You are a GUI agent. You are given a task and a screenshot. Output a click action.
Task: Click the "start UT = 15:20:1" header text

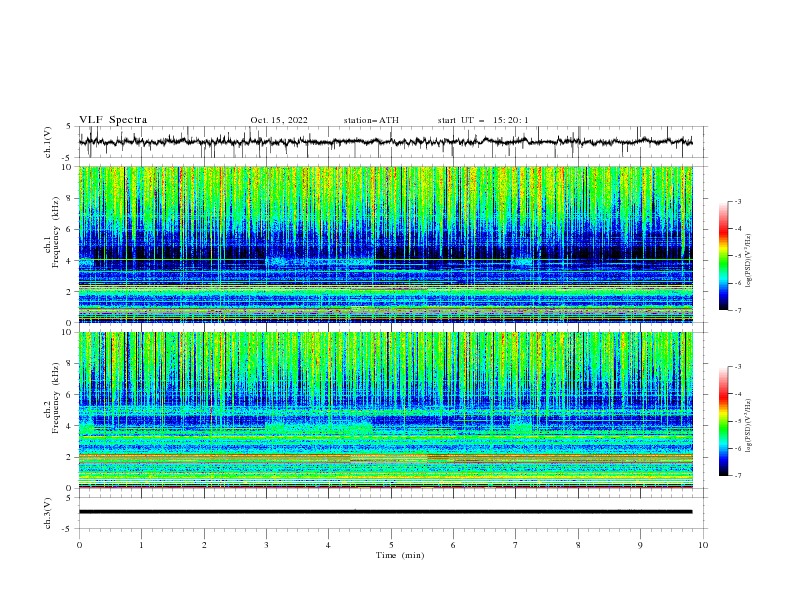483,120
